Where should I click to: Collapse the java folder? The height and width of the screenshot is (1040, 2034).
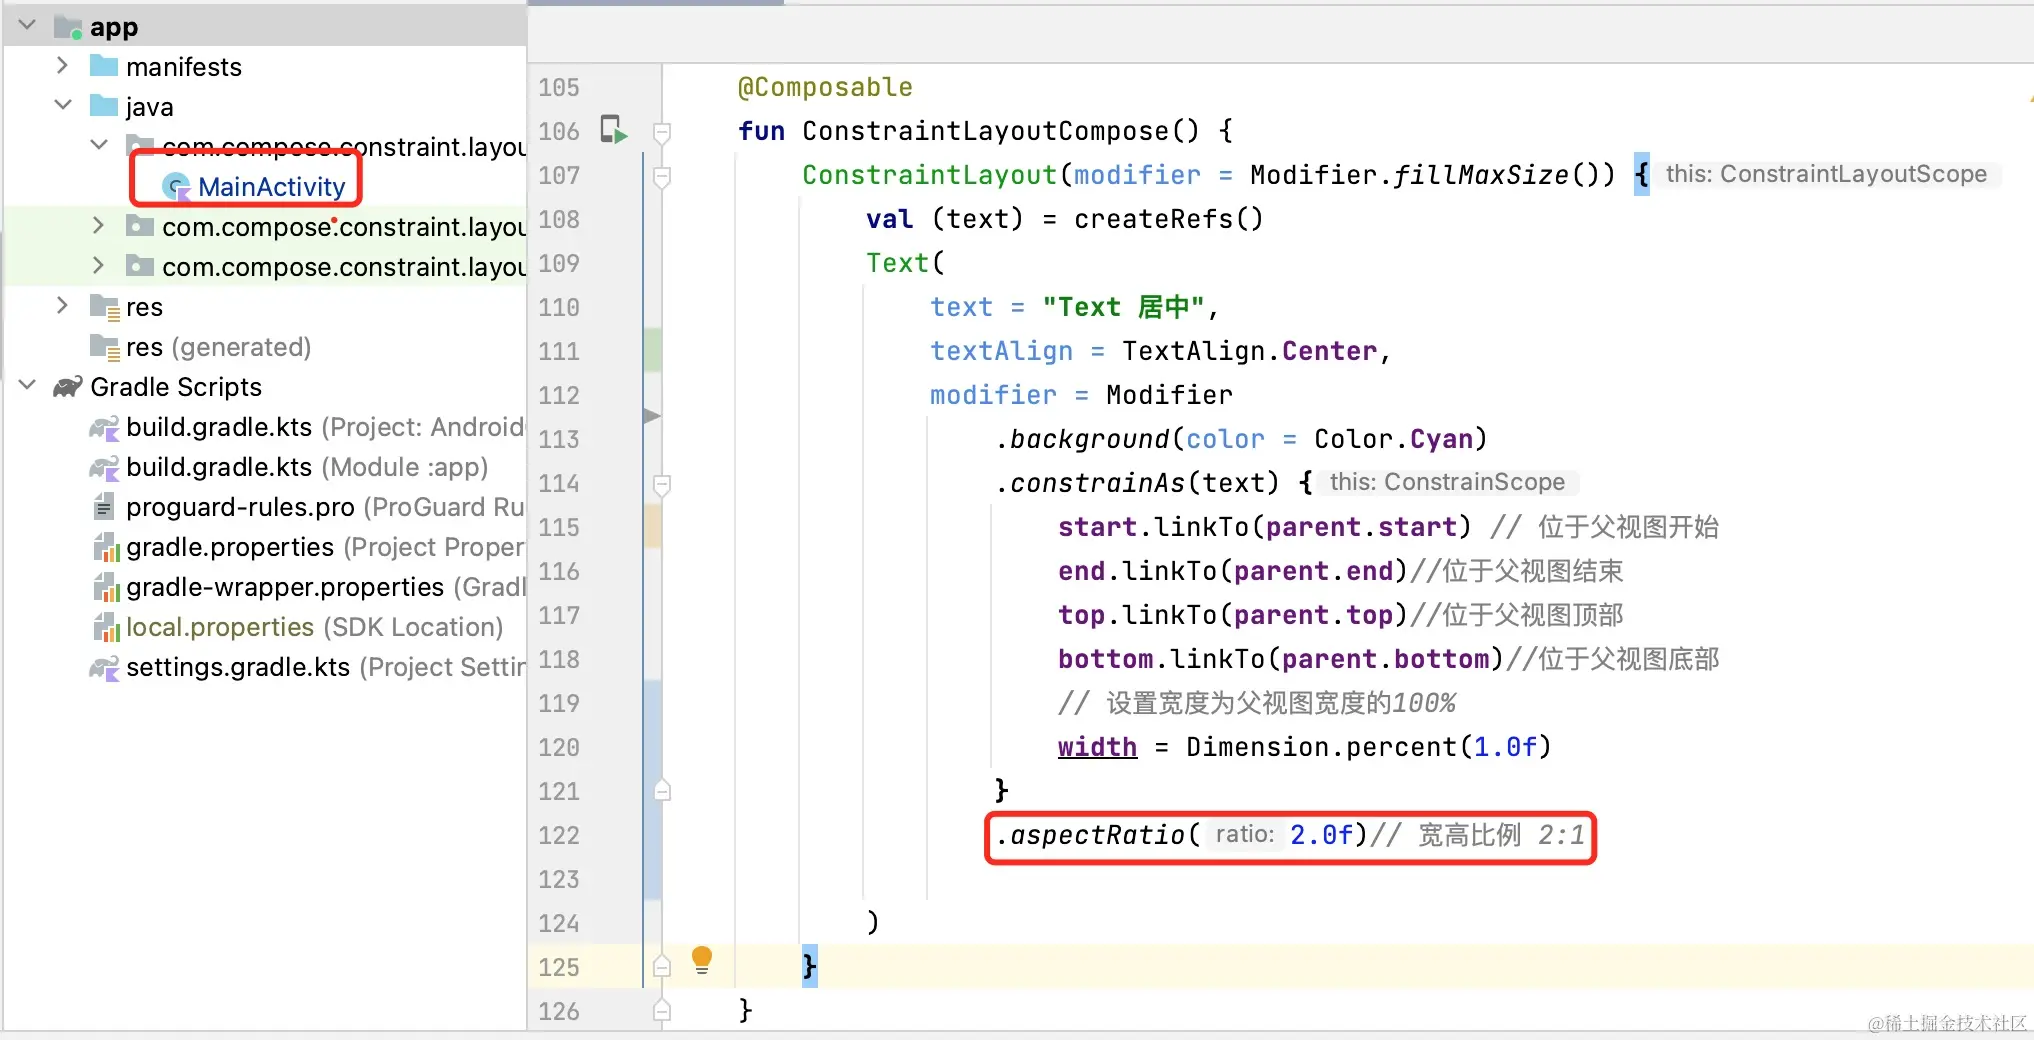62,105
